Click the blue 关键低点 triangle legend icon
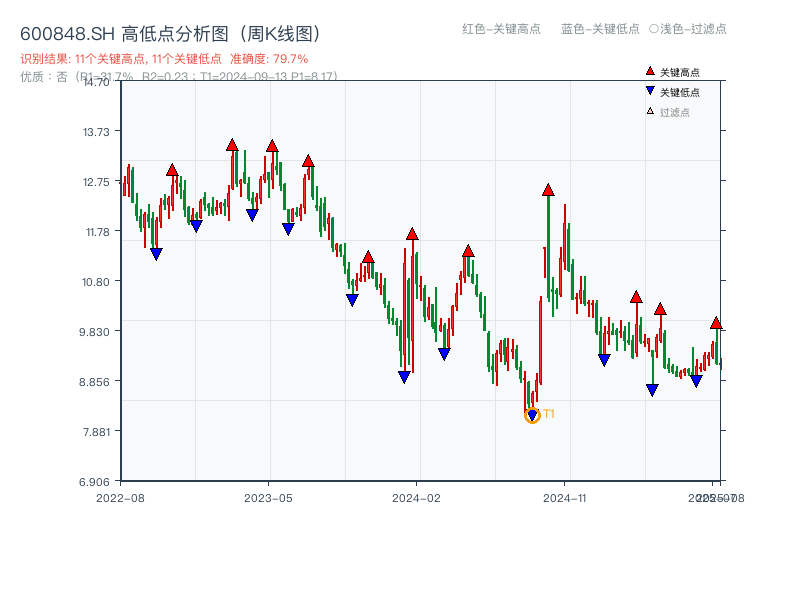 click(x=649, y=91)
